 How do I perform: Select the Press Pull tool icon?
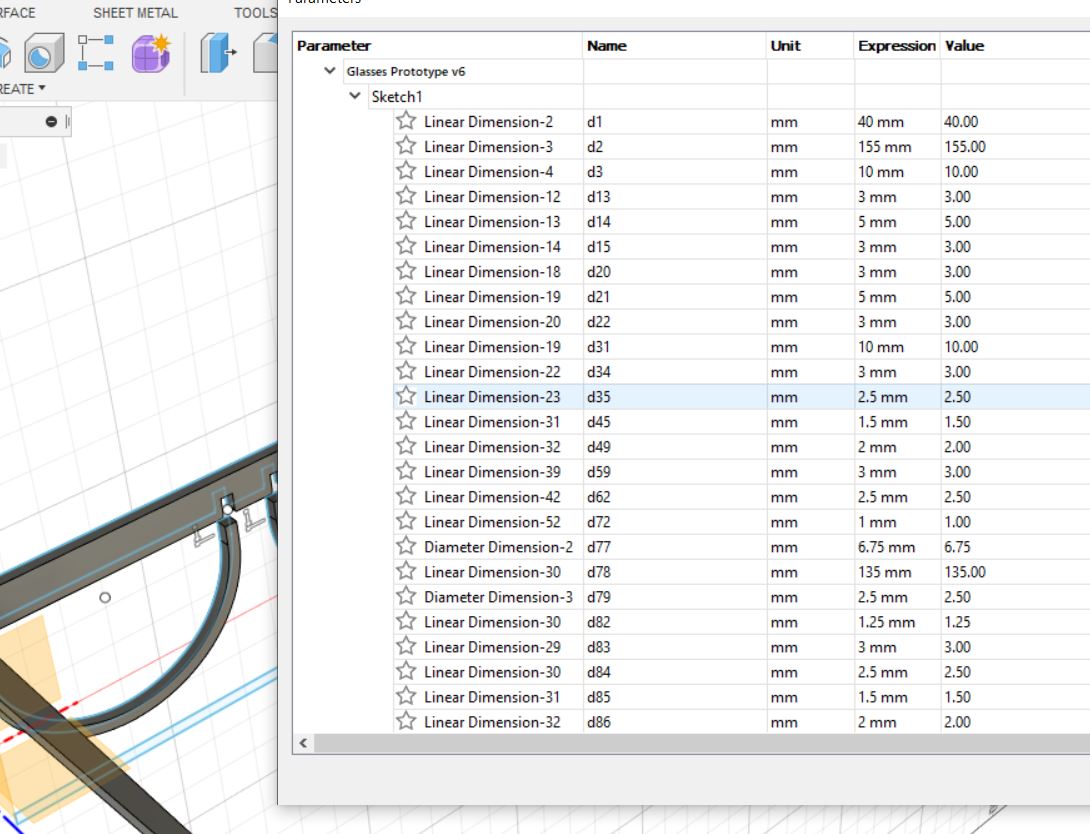pos(218,54)
